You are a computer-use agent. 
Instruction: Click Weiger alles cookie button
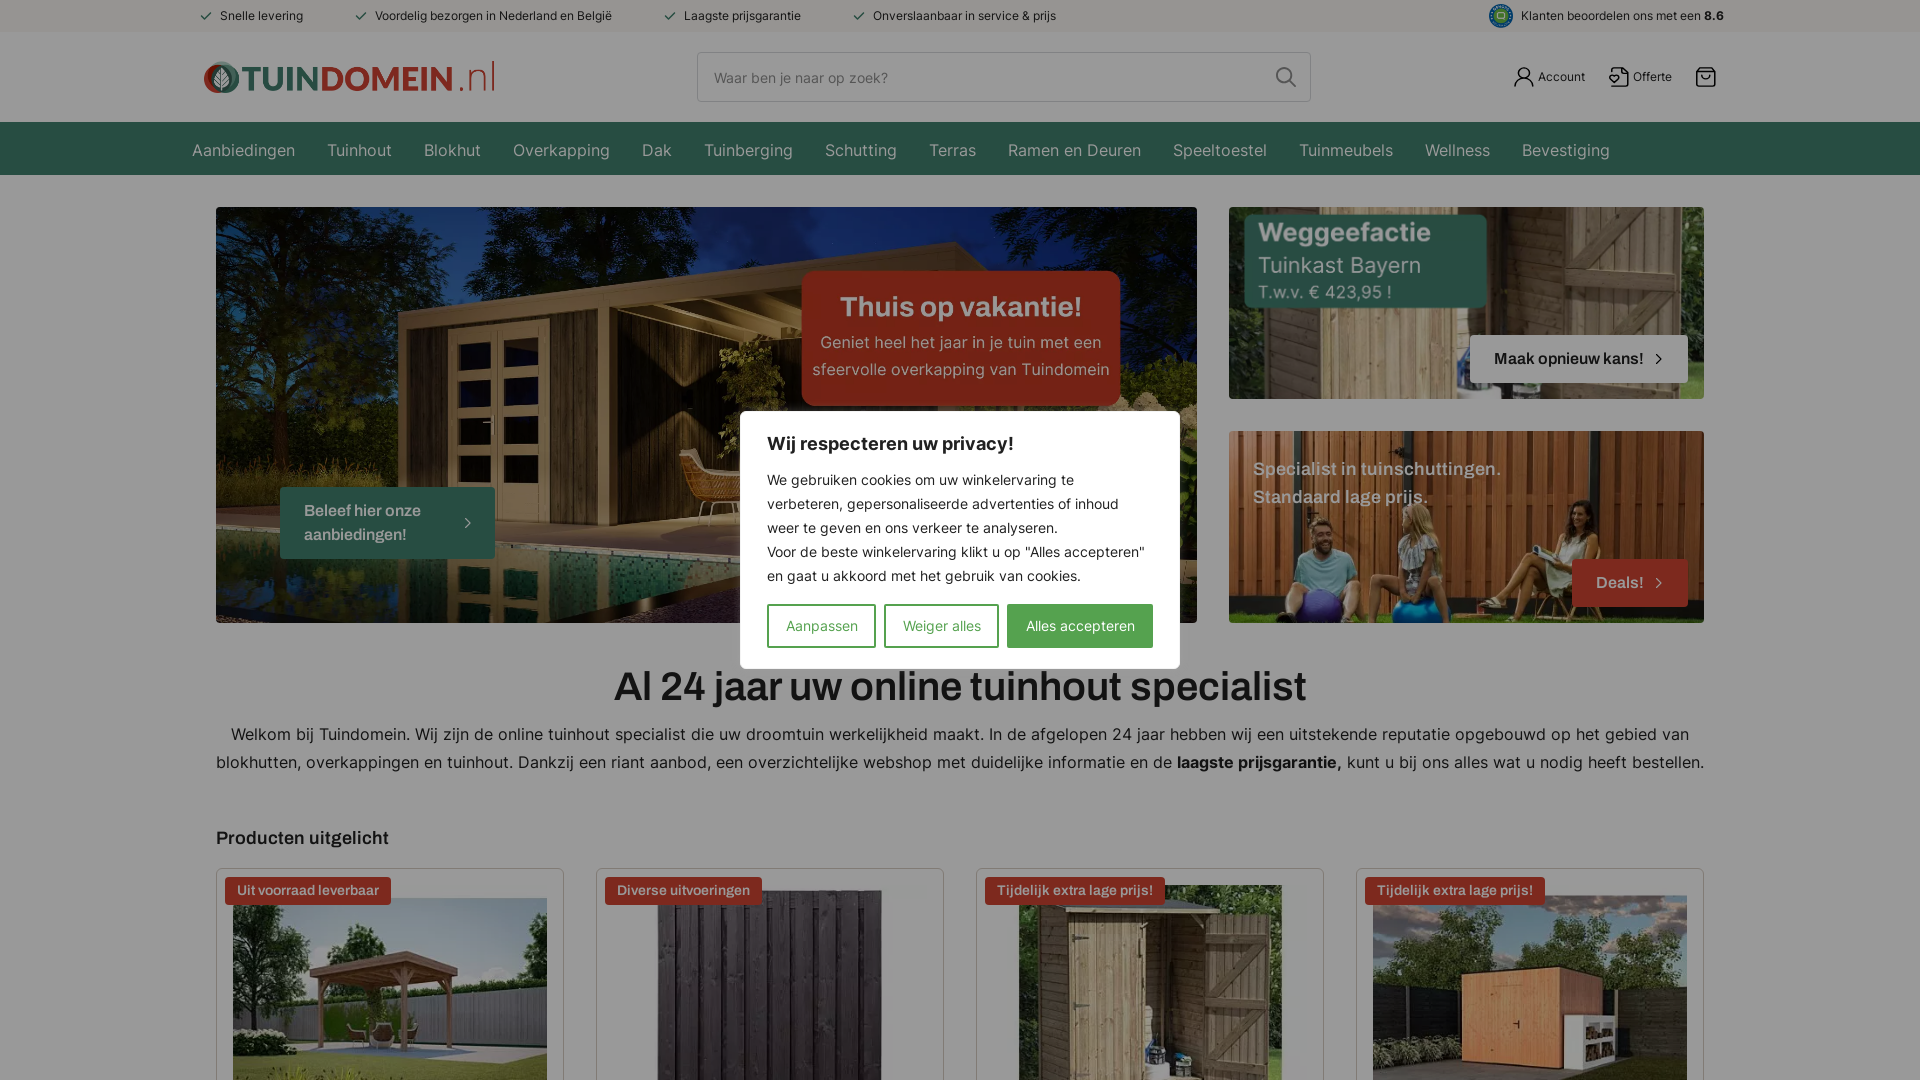click(x=941, y=626)
